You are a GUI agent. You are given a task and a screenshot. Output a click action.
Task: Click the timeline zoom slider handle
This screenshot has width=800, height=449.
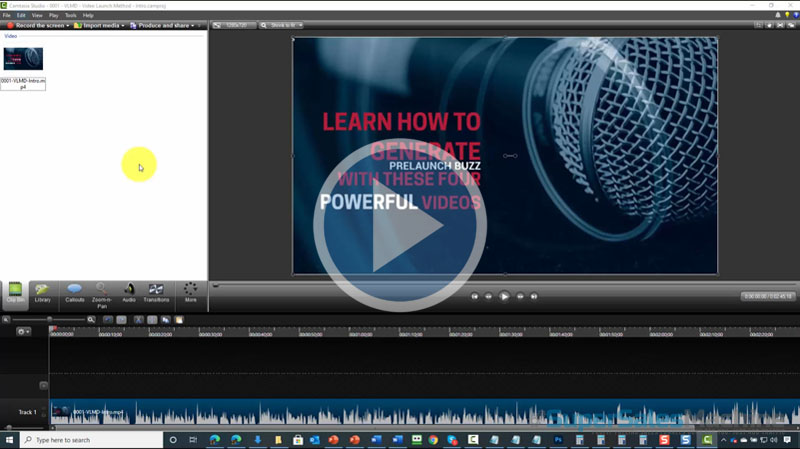[x=50, y=320]
